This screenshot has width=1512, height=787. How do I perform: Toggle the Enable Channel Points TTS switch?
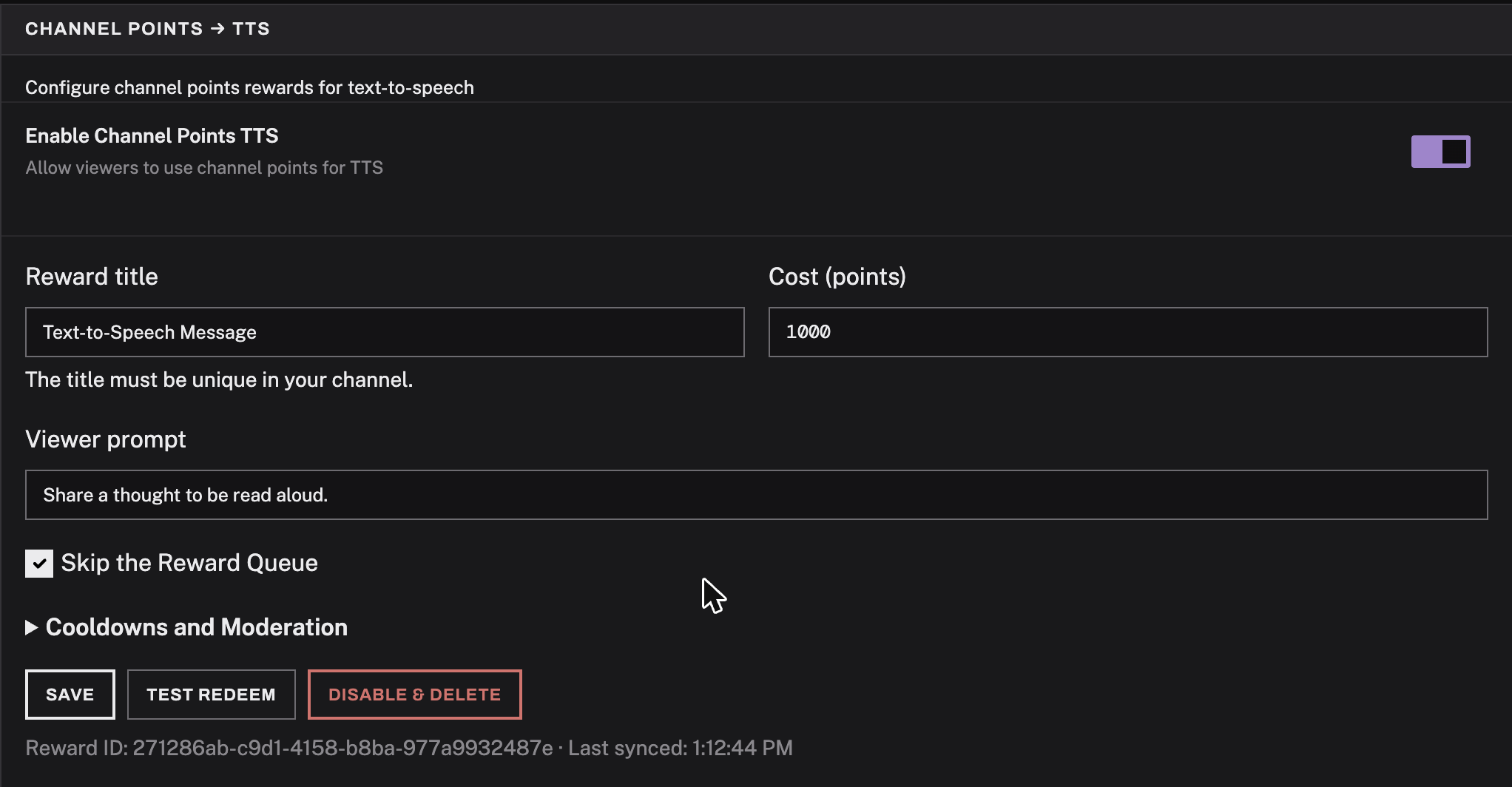[1440, 152]
